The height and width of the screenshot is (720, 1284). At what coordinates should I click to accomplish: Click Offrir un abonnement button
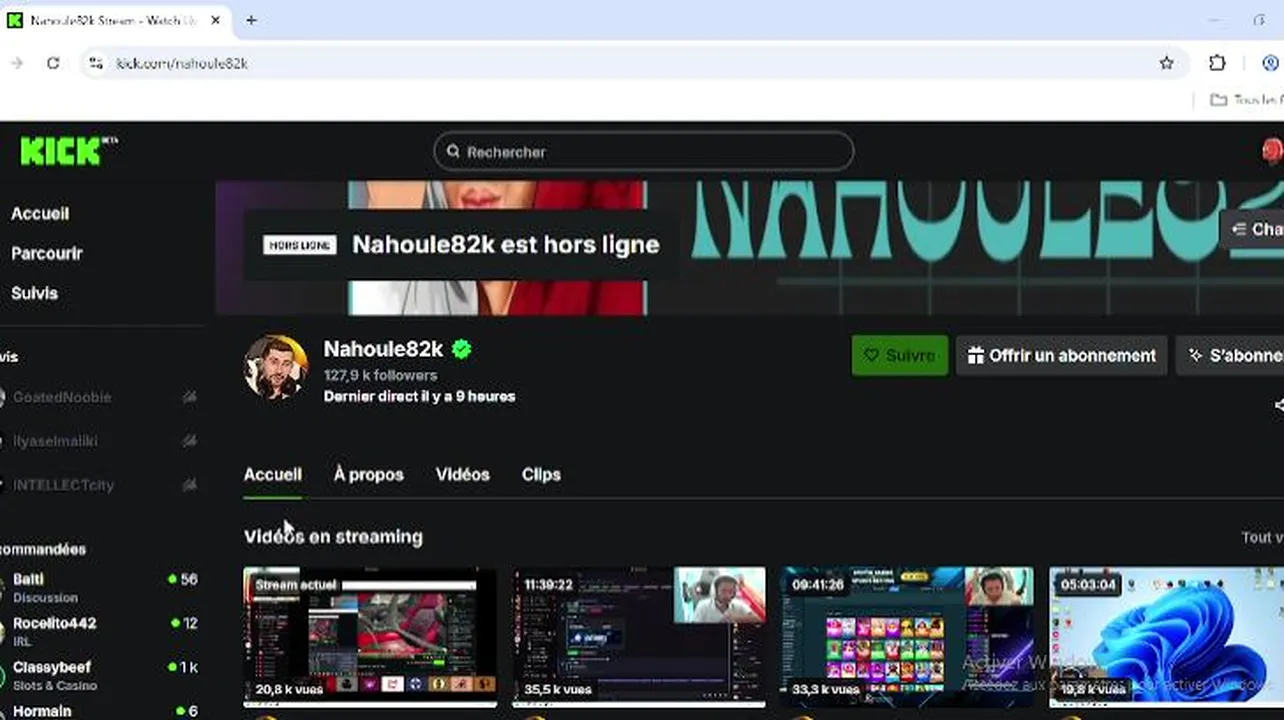click(x=1061, y=356)
